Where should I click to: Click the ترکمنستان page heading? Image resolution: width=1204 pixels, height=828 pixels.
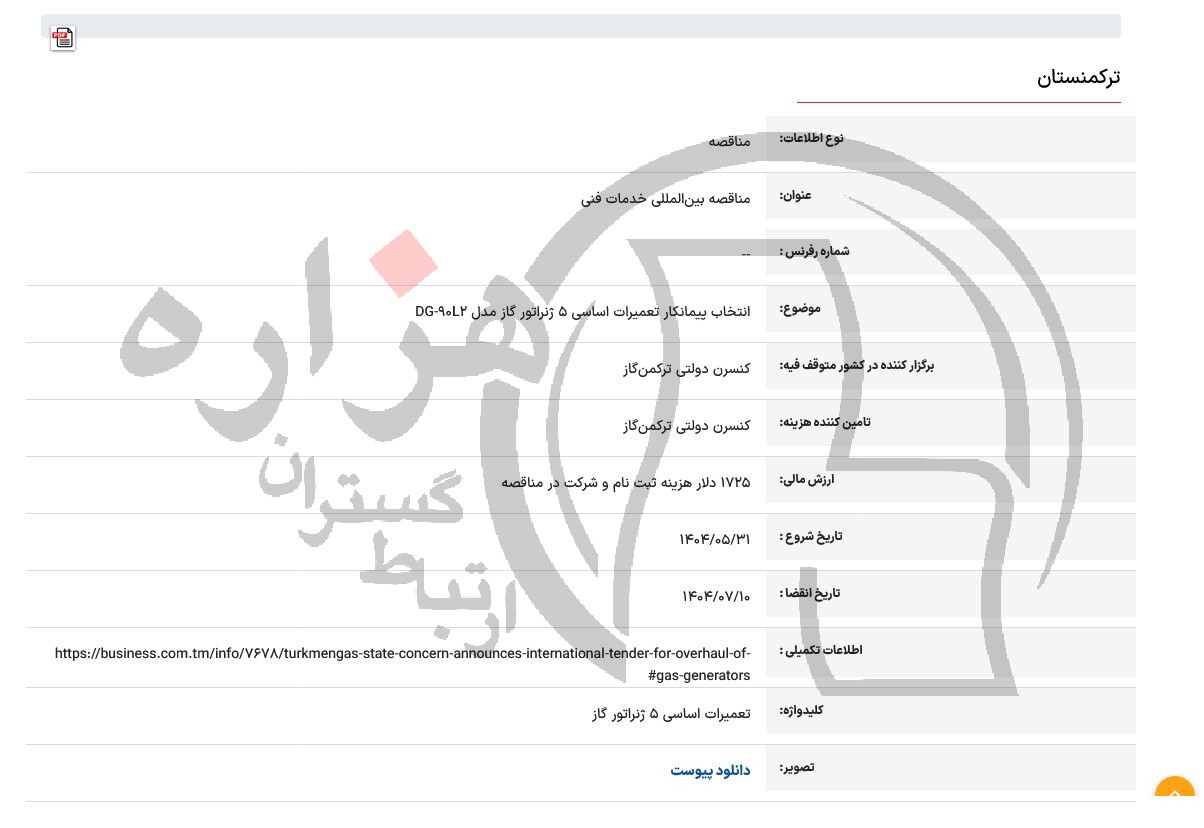[x=1079, y=76]
